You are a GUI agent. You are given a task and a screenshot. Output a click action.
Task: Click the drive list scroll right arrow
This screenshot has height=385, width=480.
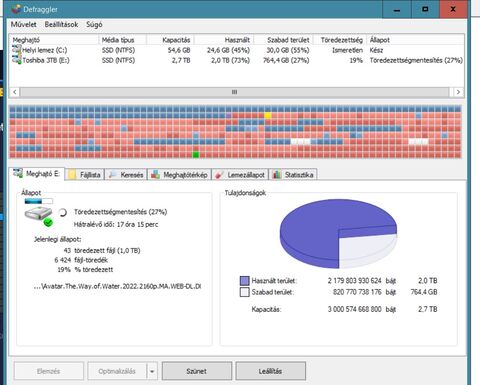click(458, 92)
